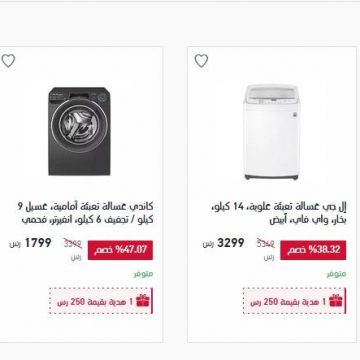360x360 pixels.
Task: Select the 250 SAR gift offer on LG
Action: (x=294, y=301)
